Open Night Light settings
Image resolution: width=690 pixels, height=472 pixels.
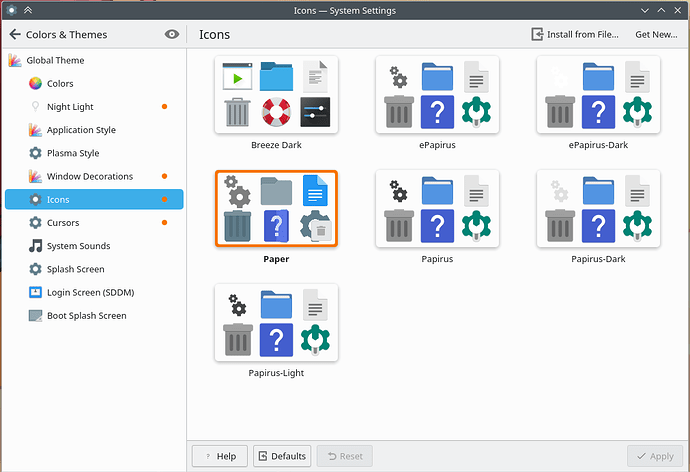[70, 107]
